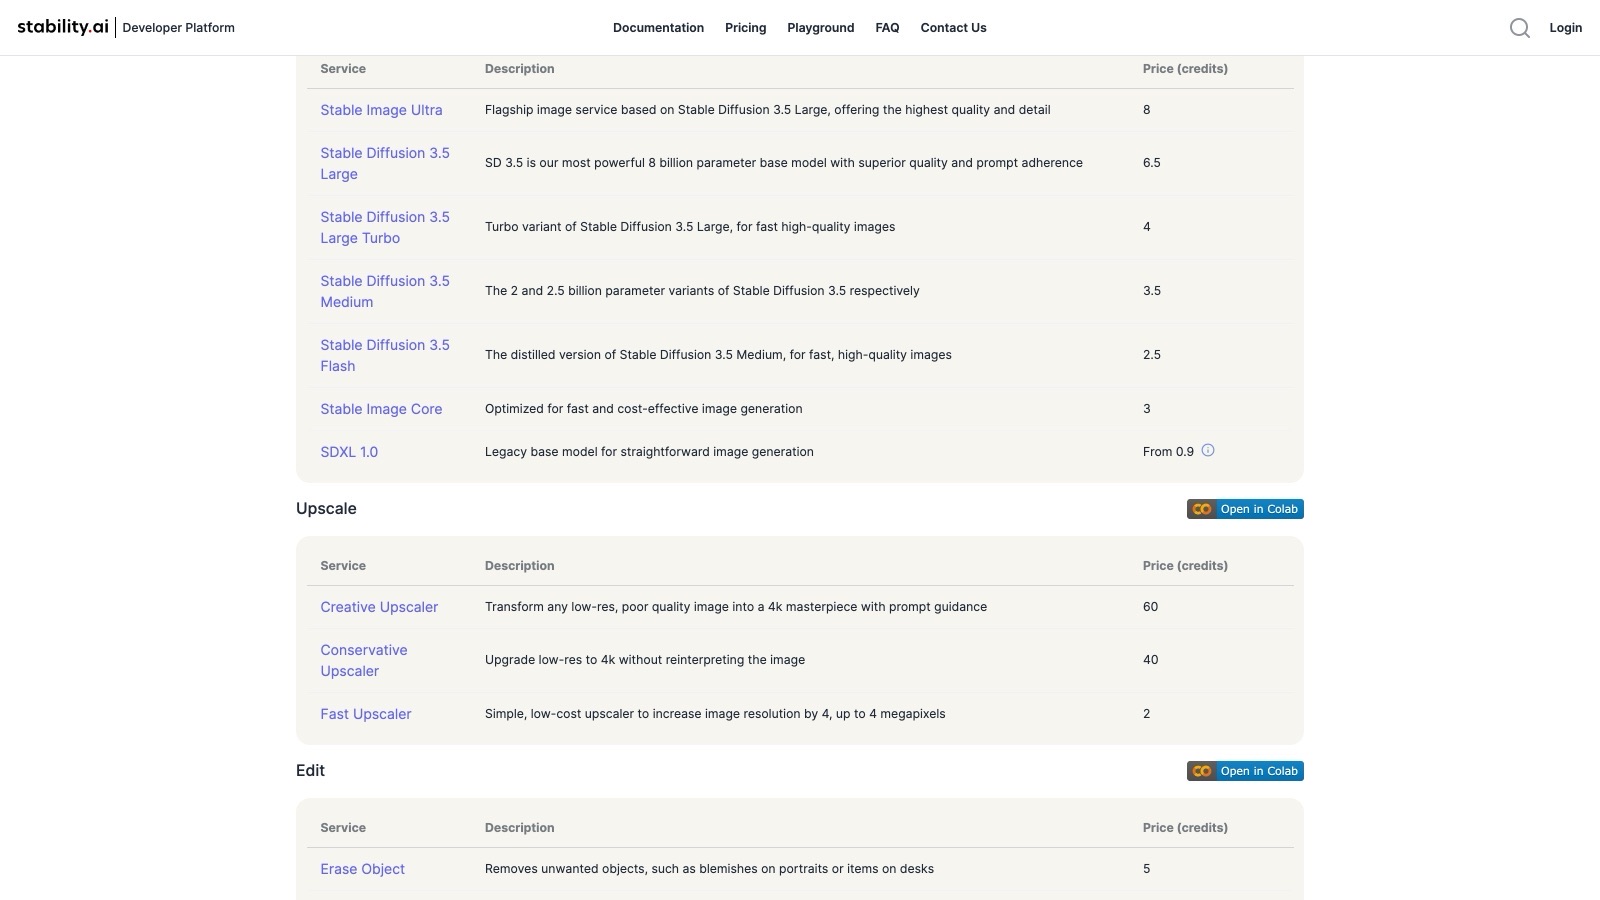Click the 6.5 credits price cell
1600x900 pixels.
(x=1152, y=163)
